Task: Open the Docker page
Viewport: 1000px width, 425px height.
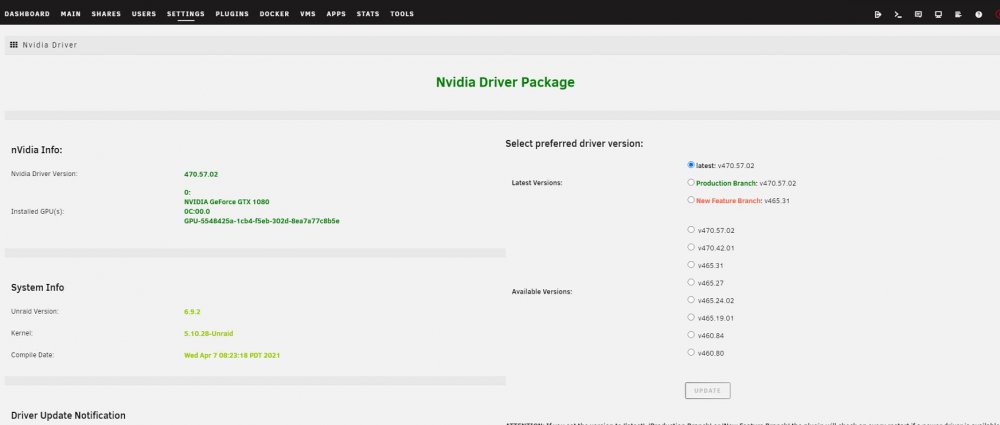Action: click(274, 14)
